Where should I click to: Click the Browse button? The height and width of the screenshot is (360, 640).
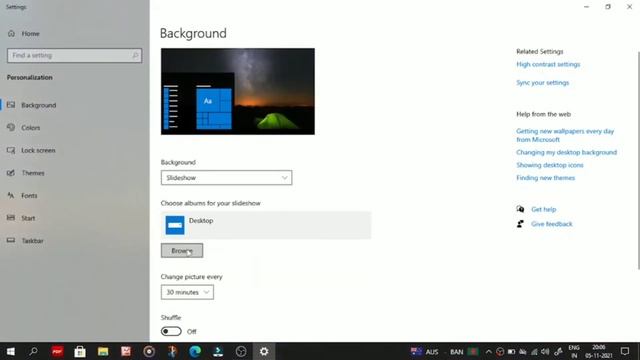(182, 251)
